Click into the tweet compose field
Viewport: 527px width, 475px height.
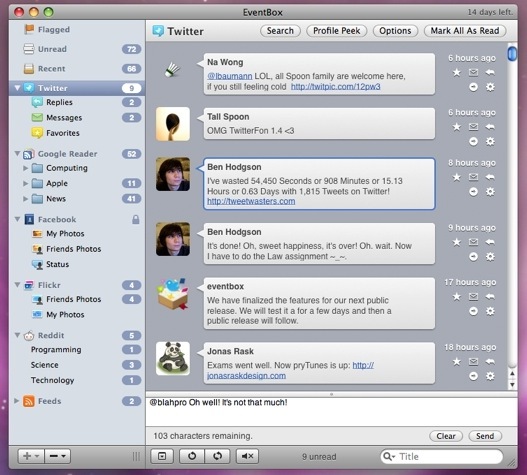tap(331, 412)
